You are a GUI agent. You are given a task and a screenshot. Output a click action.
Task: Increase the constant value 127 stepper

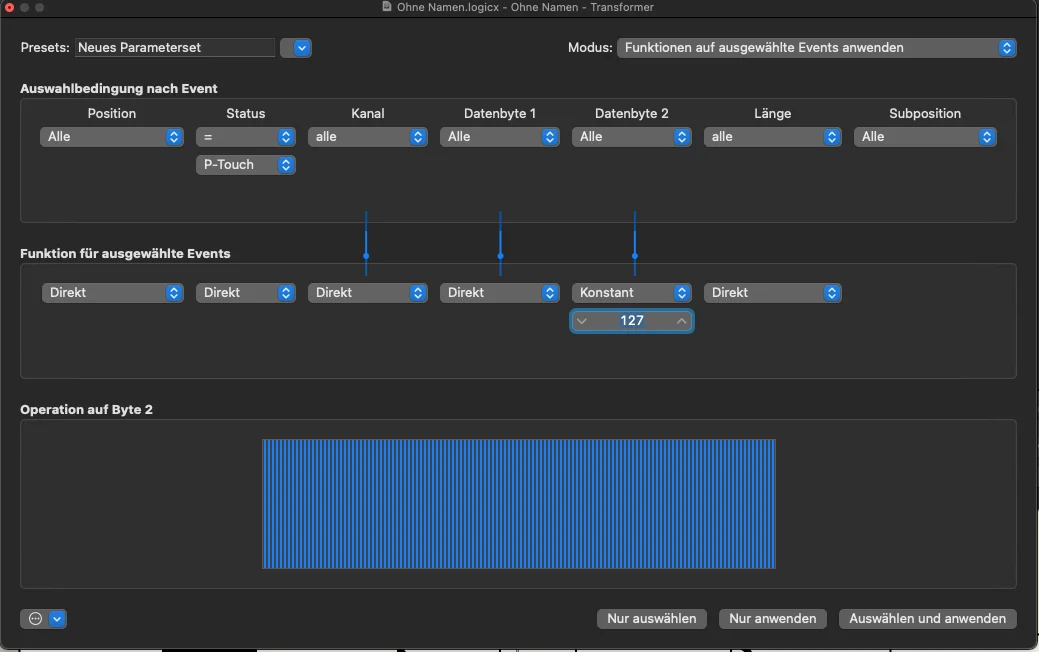(681, 321)
